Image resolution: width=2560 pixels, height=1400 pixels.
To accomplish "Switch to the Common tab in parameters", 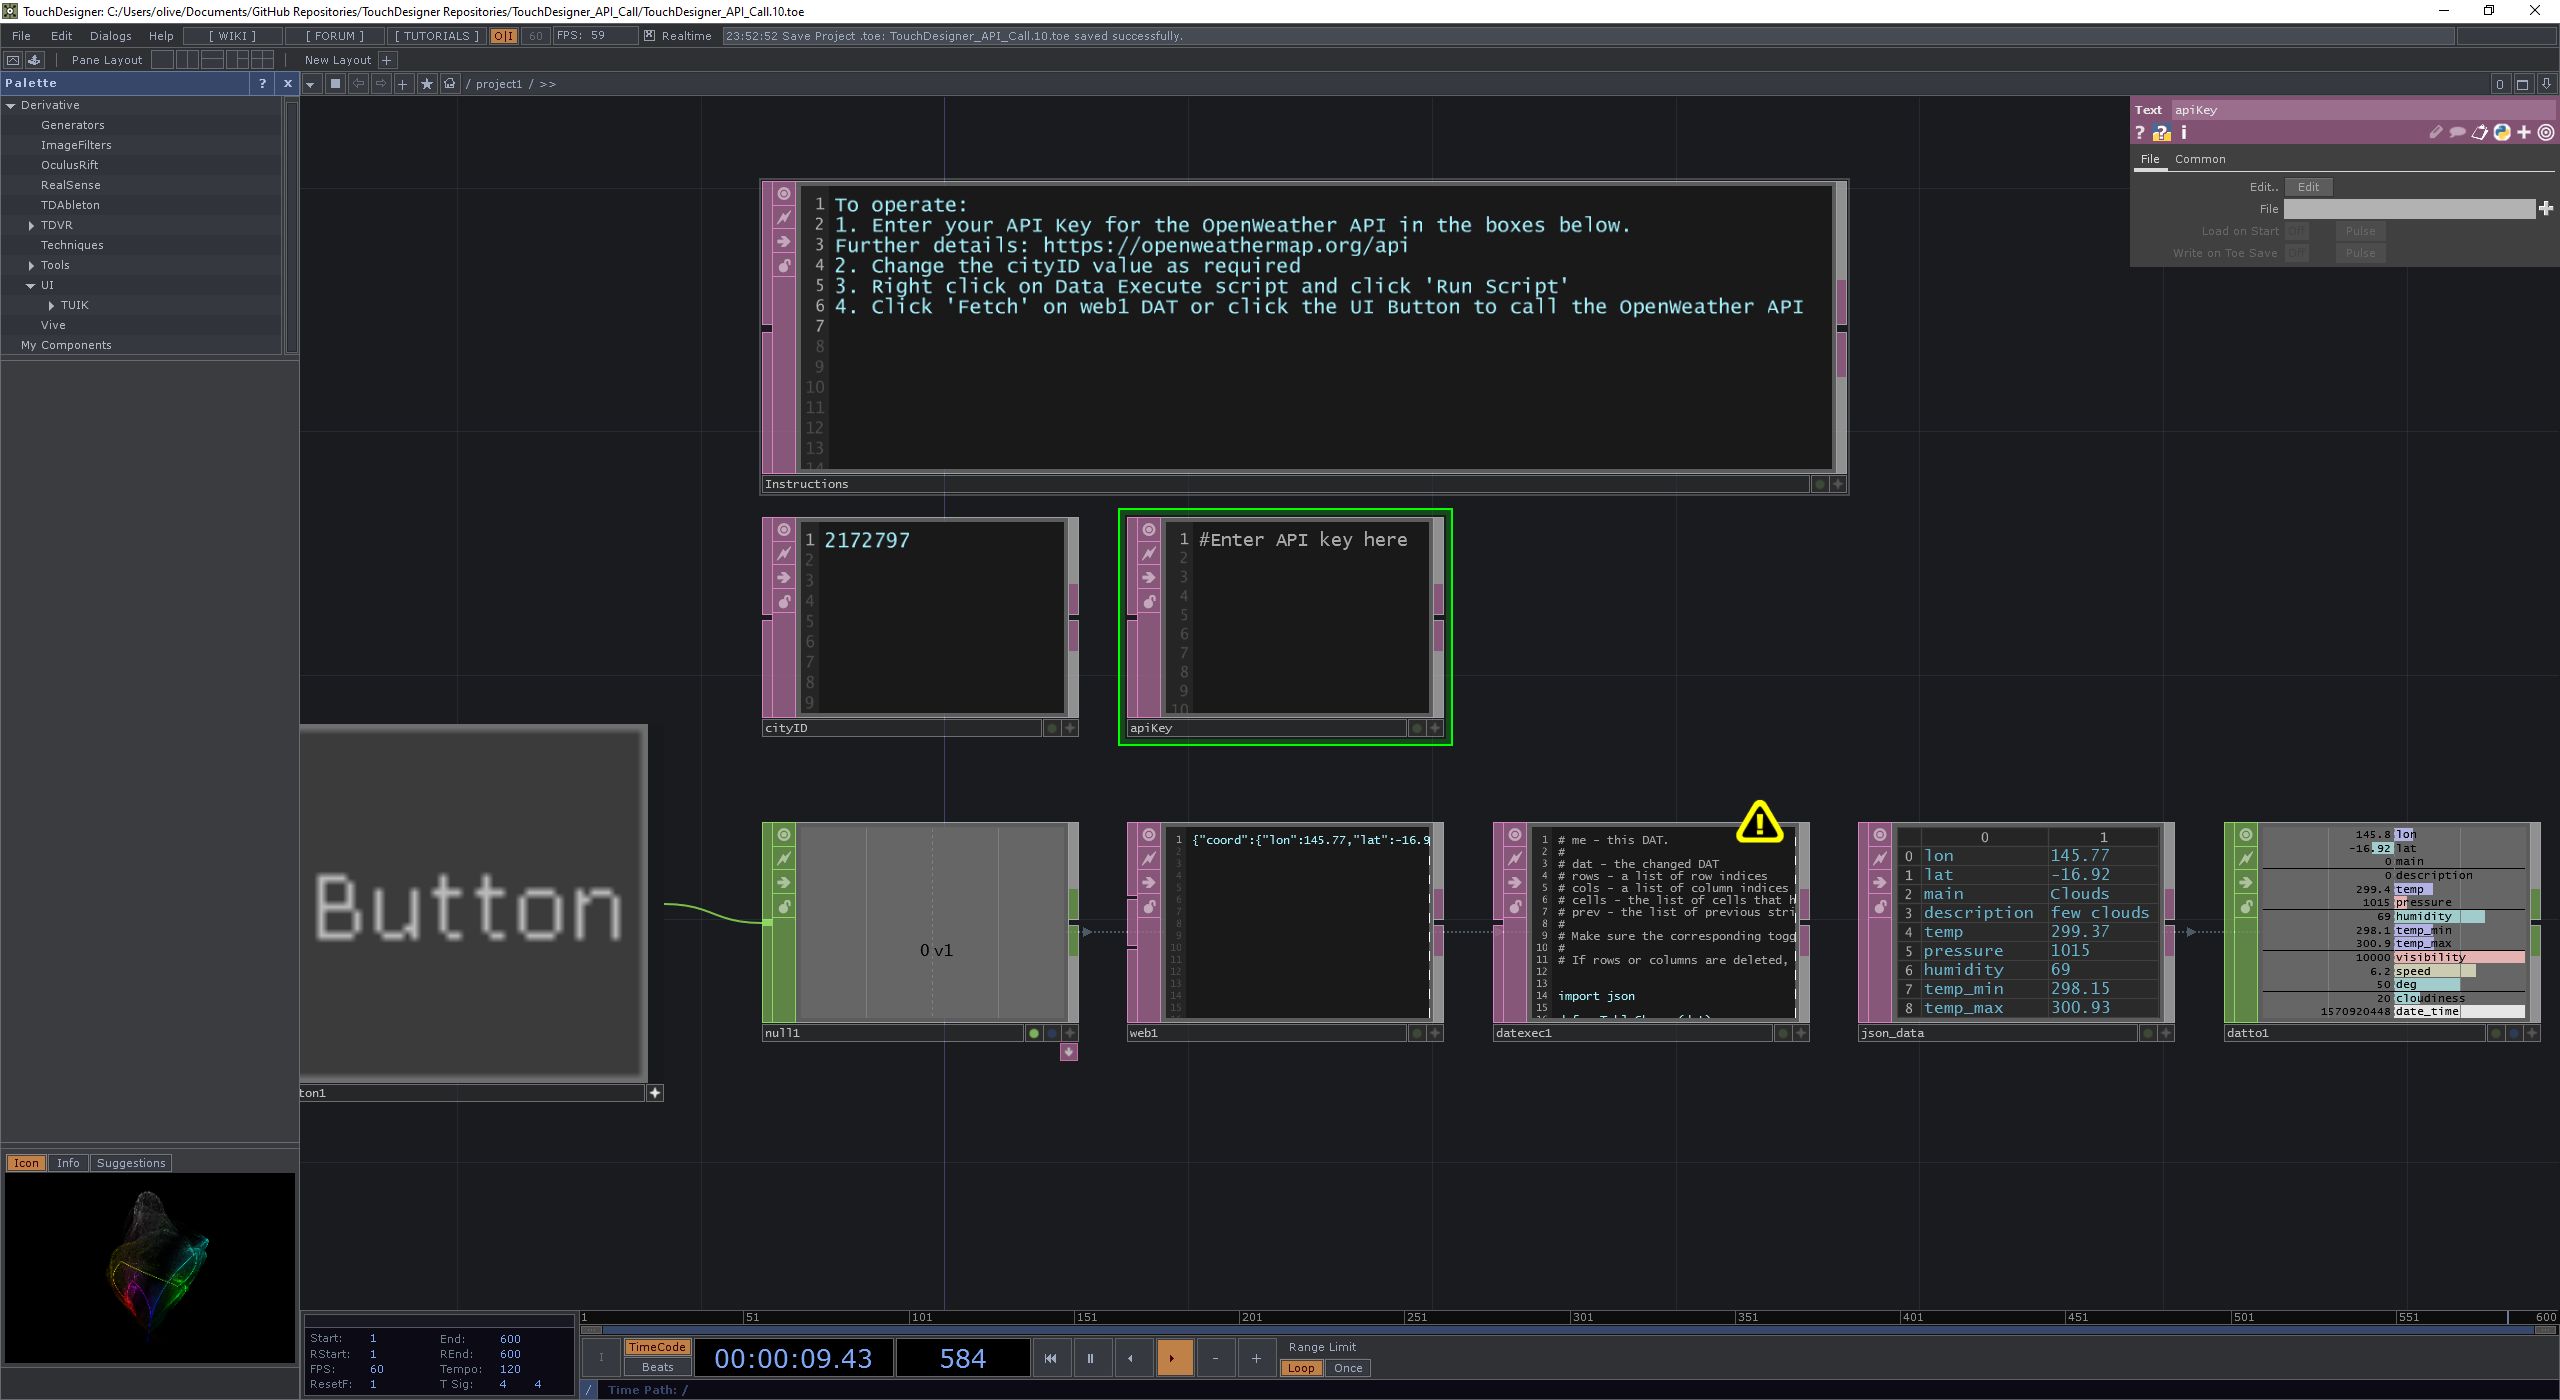I will (x=2200, y=159).
